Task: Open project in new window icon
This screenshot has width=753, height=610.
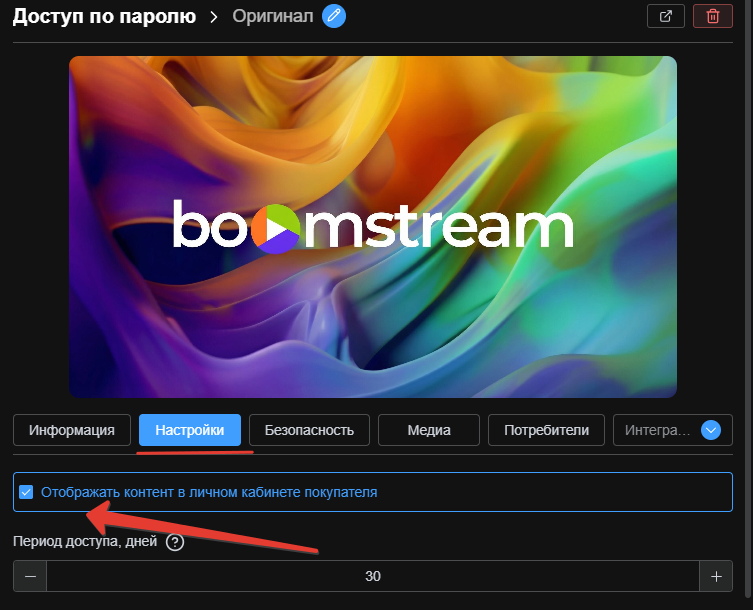Action: click(666, 16)
